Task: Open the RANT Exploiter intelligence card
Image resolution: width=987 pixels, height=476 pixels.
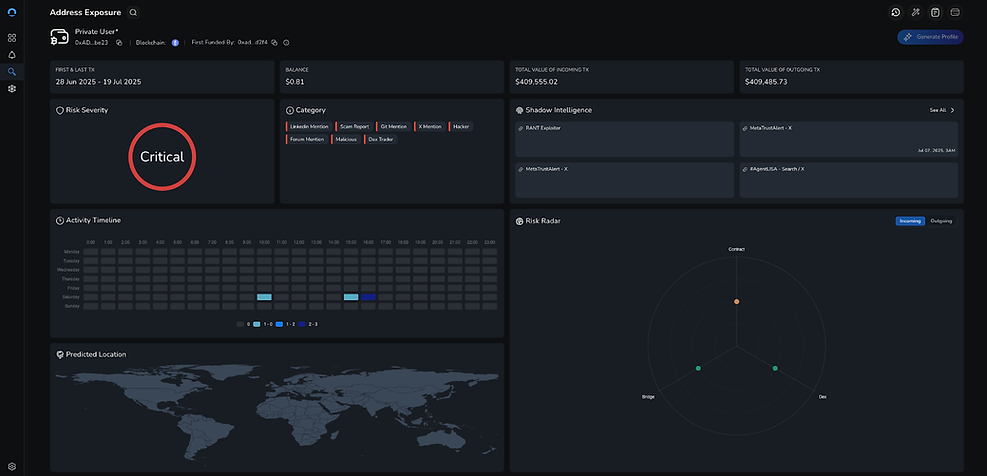Action: (x=624, y=139)
